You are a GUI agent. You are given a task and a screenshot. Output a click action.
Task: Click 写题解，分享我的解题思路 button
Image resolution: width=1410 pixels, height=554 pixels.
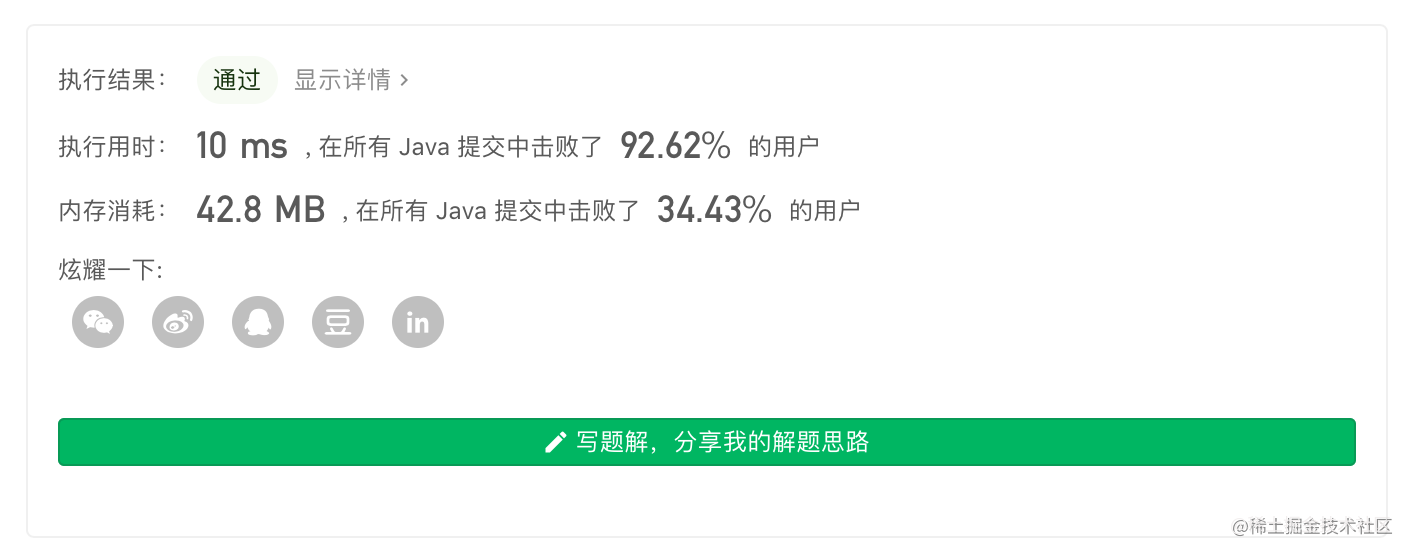(707, 442)
